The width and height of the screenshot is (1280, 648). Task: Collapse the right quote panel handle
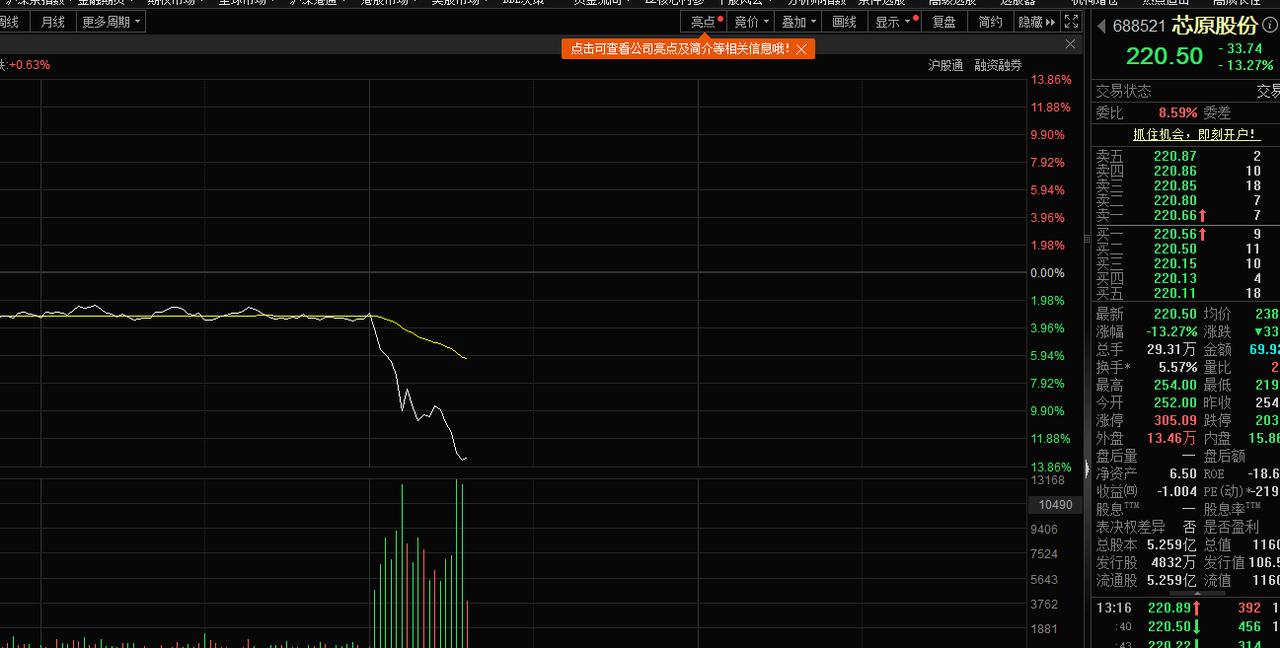1088,468
